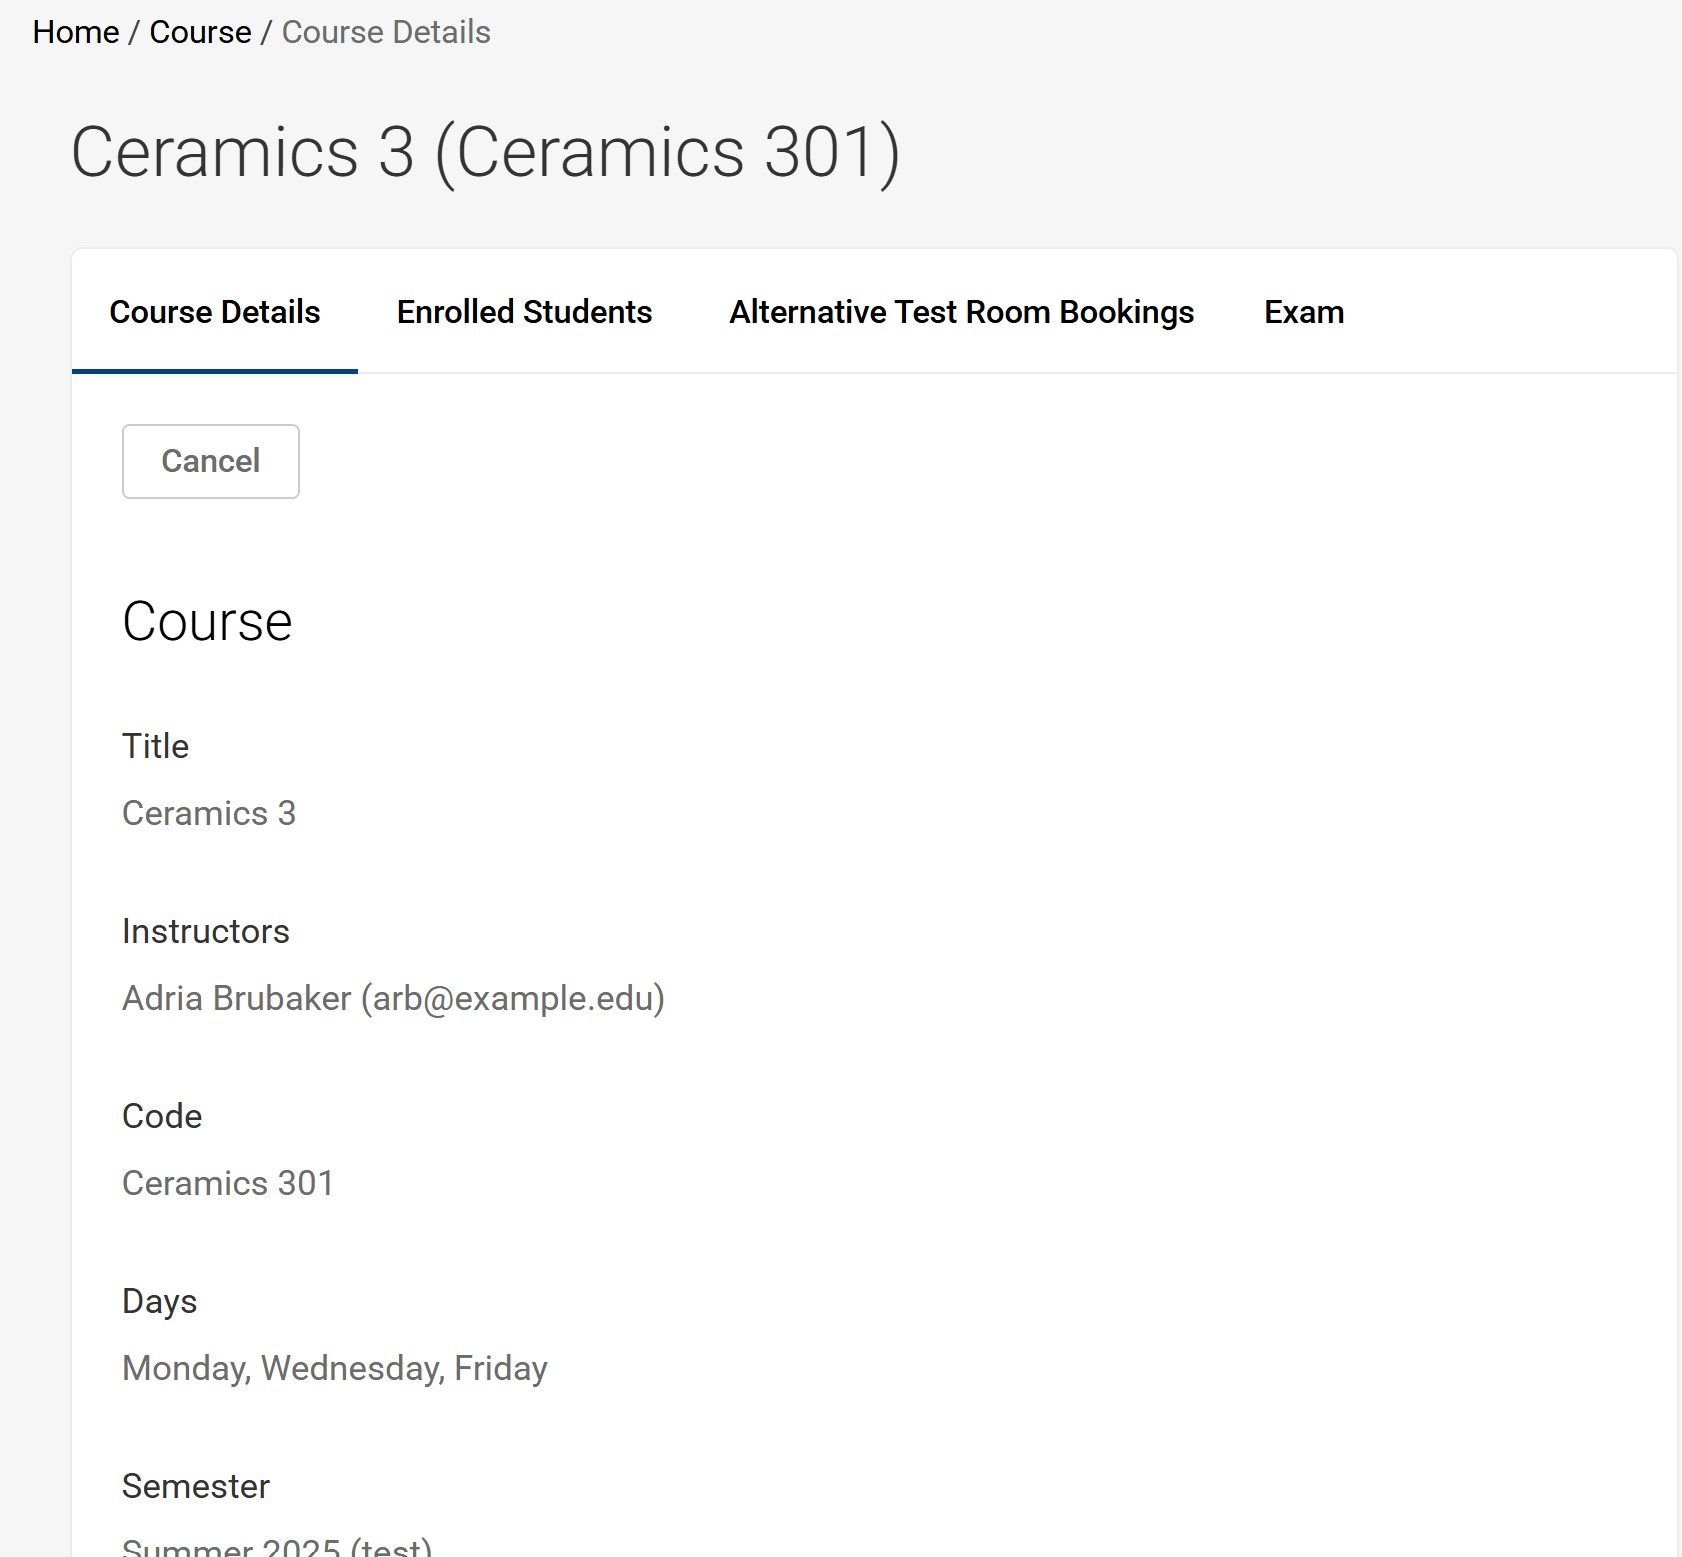Click the Home breadcrumb link

tap(75, 32)
